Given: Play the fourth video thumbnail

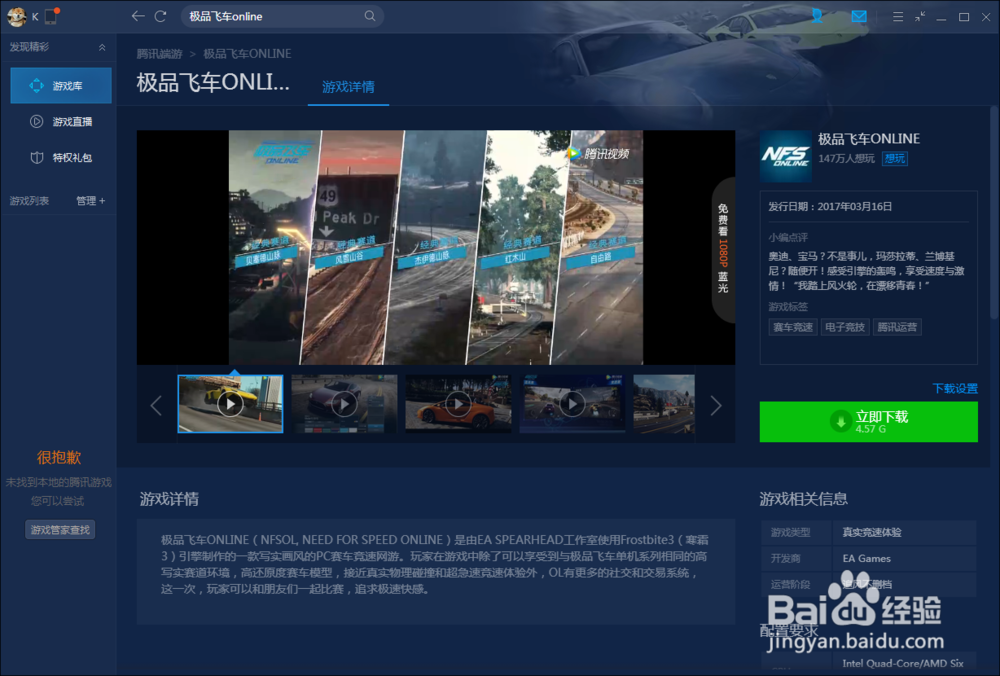Looking at the screenshot, I should (x=572, y=404).
